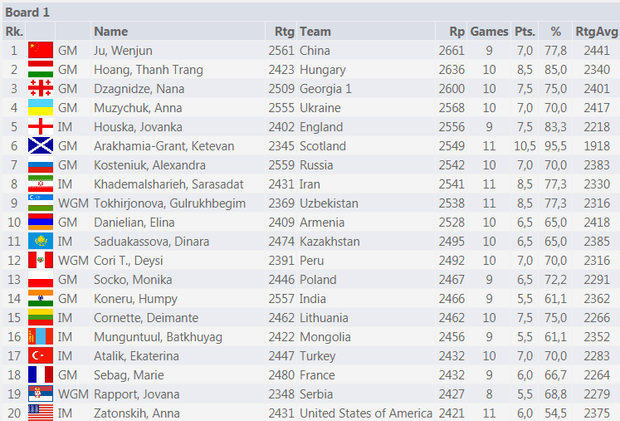The width and height of the screenshot is (620, 421).
Task: Sort table by Rtg column header
Action: click(282, 32)
